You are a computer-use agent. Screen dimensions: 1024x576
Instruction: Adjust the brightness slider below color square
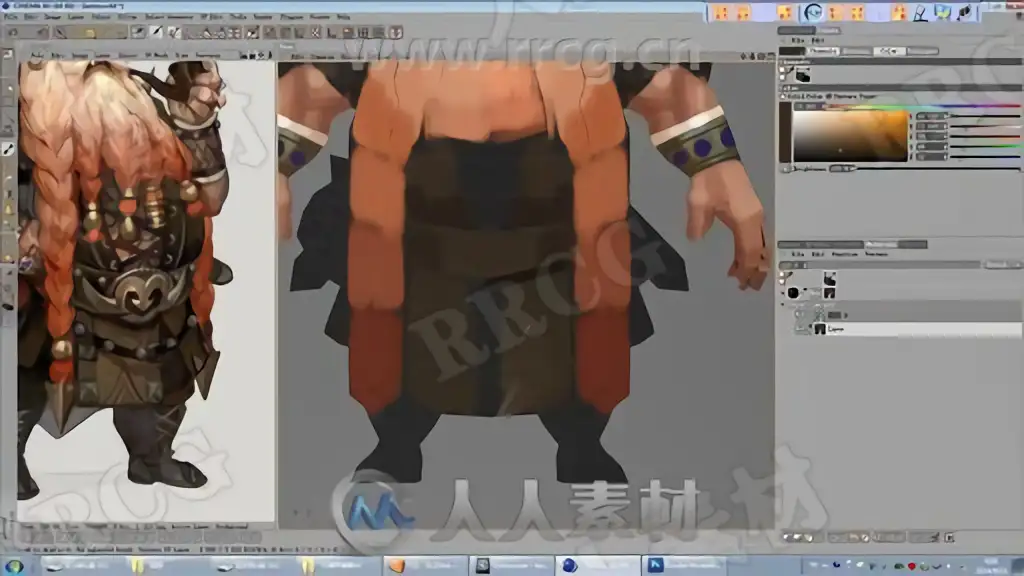tap(937, 168)
